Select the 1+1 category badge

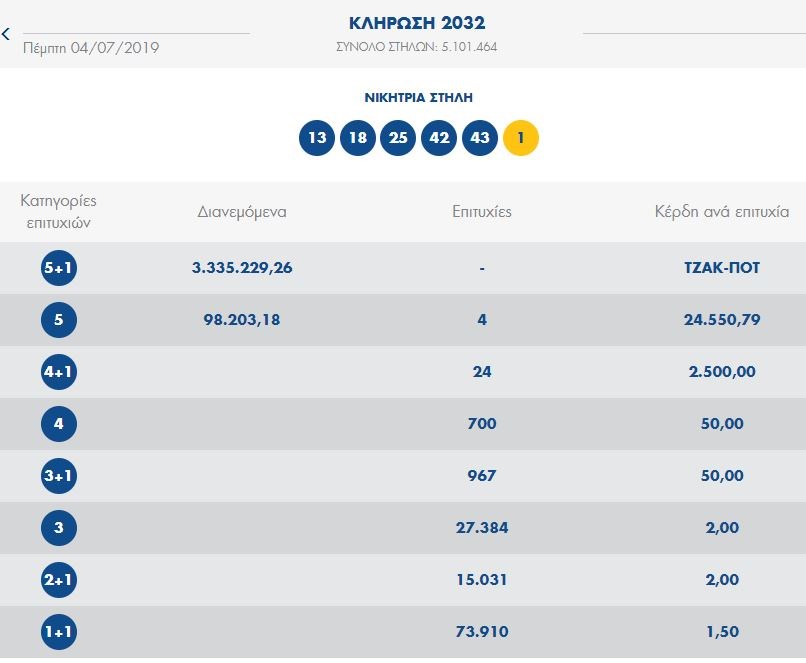(59, 632)
